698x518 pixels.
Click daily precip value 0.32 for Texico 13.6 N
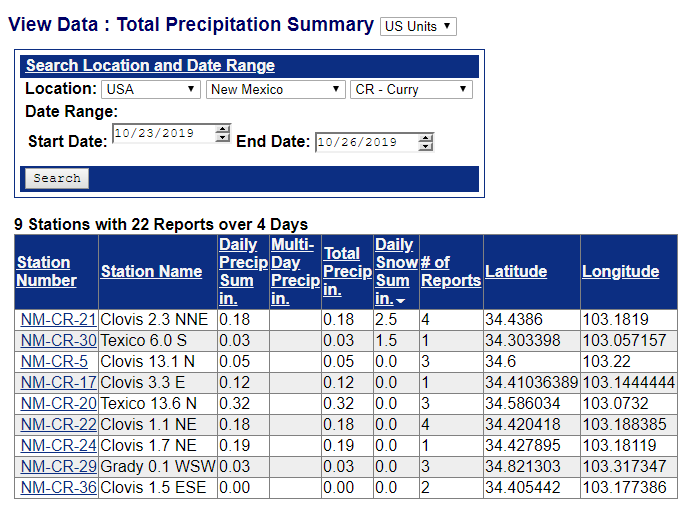click(235, 403)
